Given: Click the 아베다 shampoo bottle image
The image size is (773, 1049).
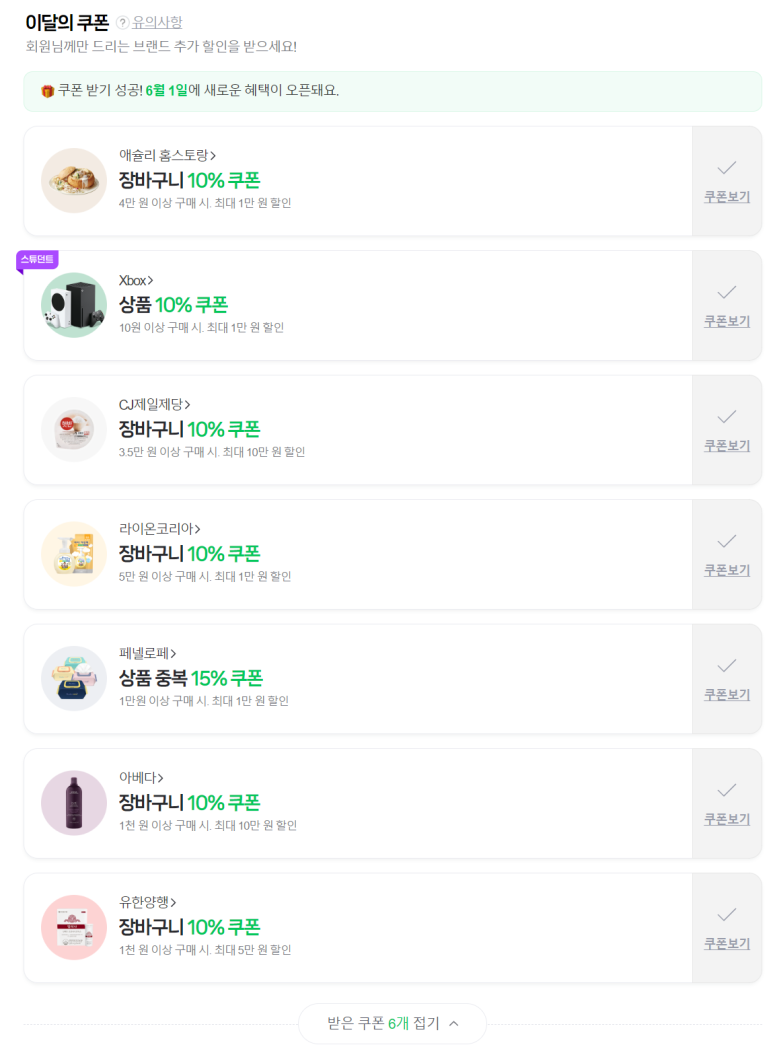Looking at the screenshot, I should pyautogui.click(x=74, y=803).
